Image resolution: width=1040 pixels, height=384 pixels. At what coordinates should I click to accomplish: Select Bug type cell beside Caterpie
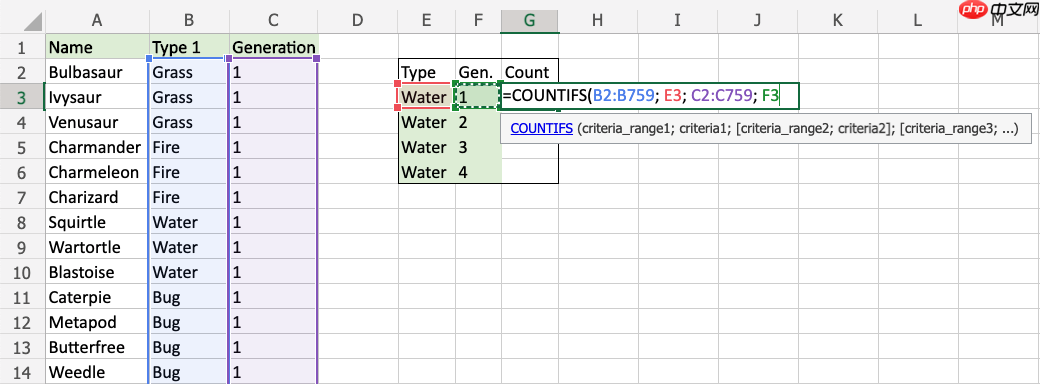click(x=189, y=297)
